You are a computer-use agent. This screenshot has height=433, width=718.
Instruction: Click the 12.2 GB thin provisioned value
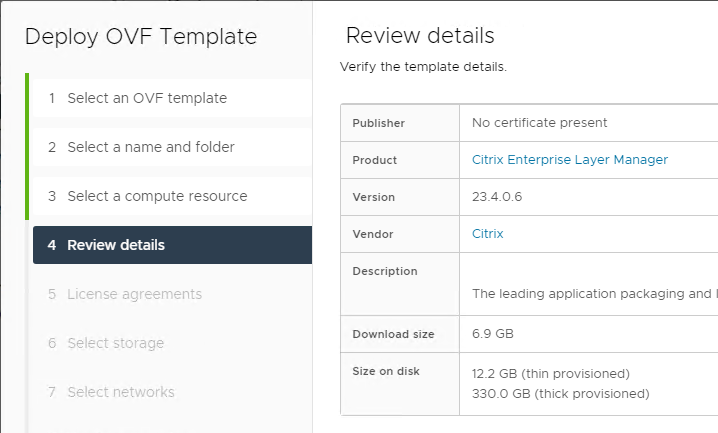551,373
